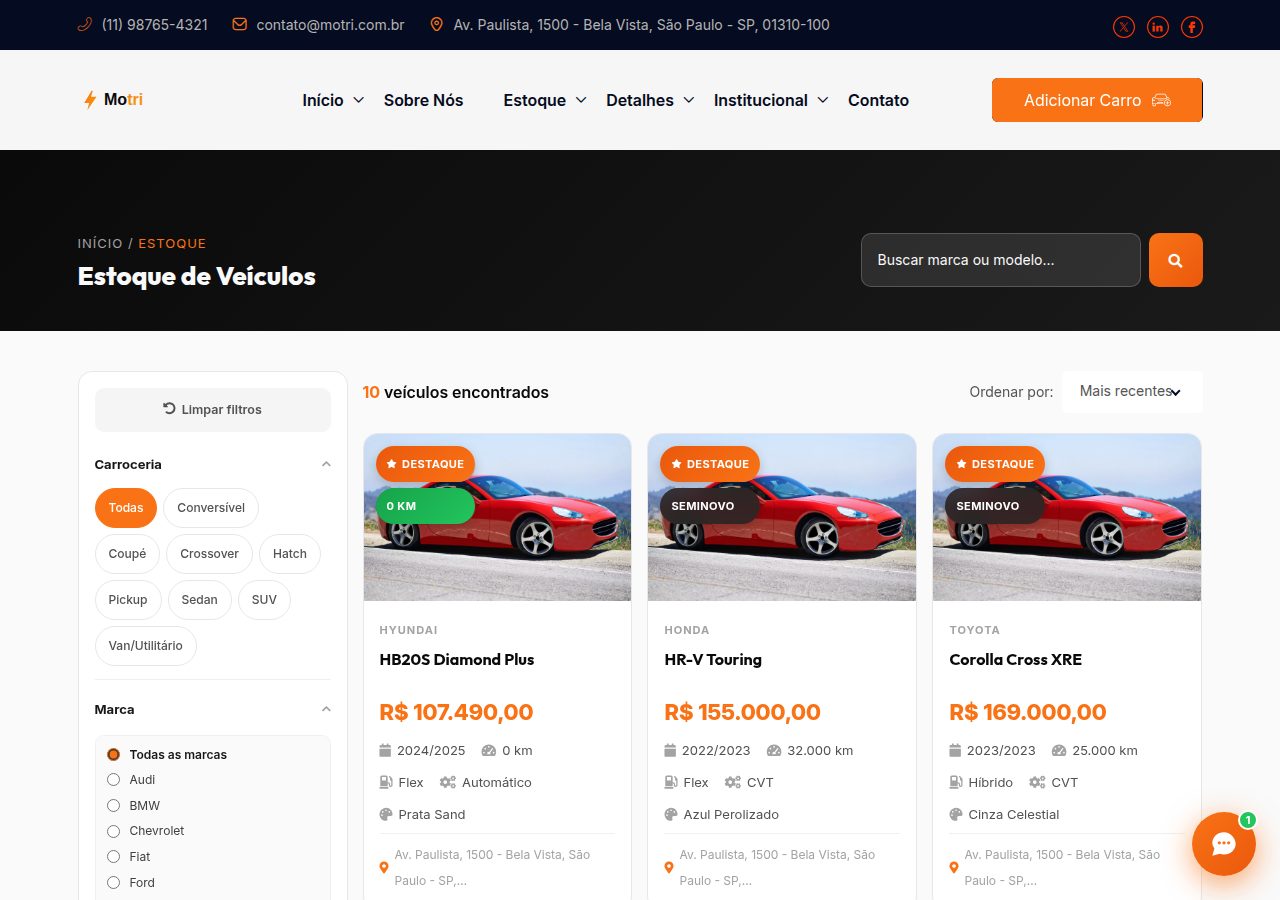Click the INÍCIO breadcrumb link
Image resolution: width=1280 pixels, height=900 pixels.
100,244
